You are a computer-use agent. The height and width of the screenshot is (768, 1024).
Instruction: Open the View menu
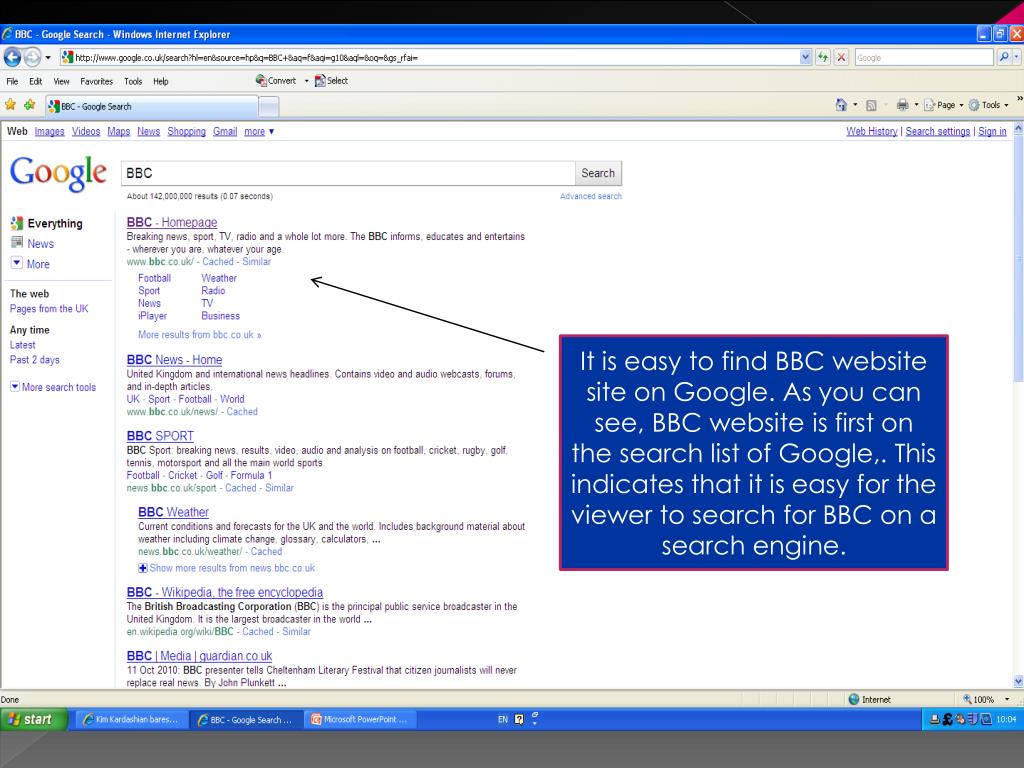[61, 81]
